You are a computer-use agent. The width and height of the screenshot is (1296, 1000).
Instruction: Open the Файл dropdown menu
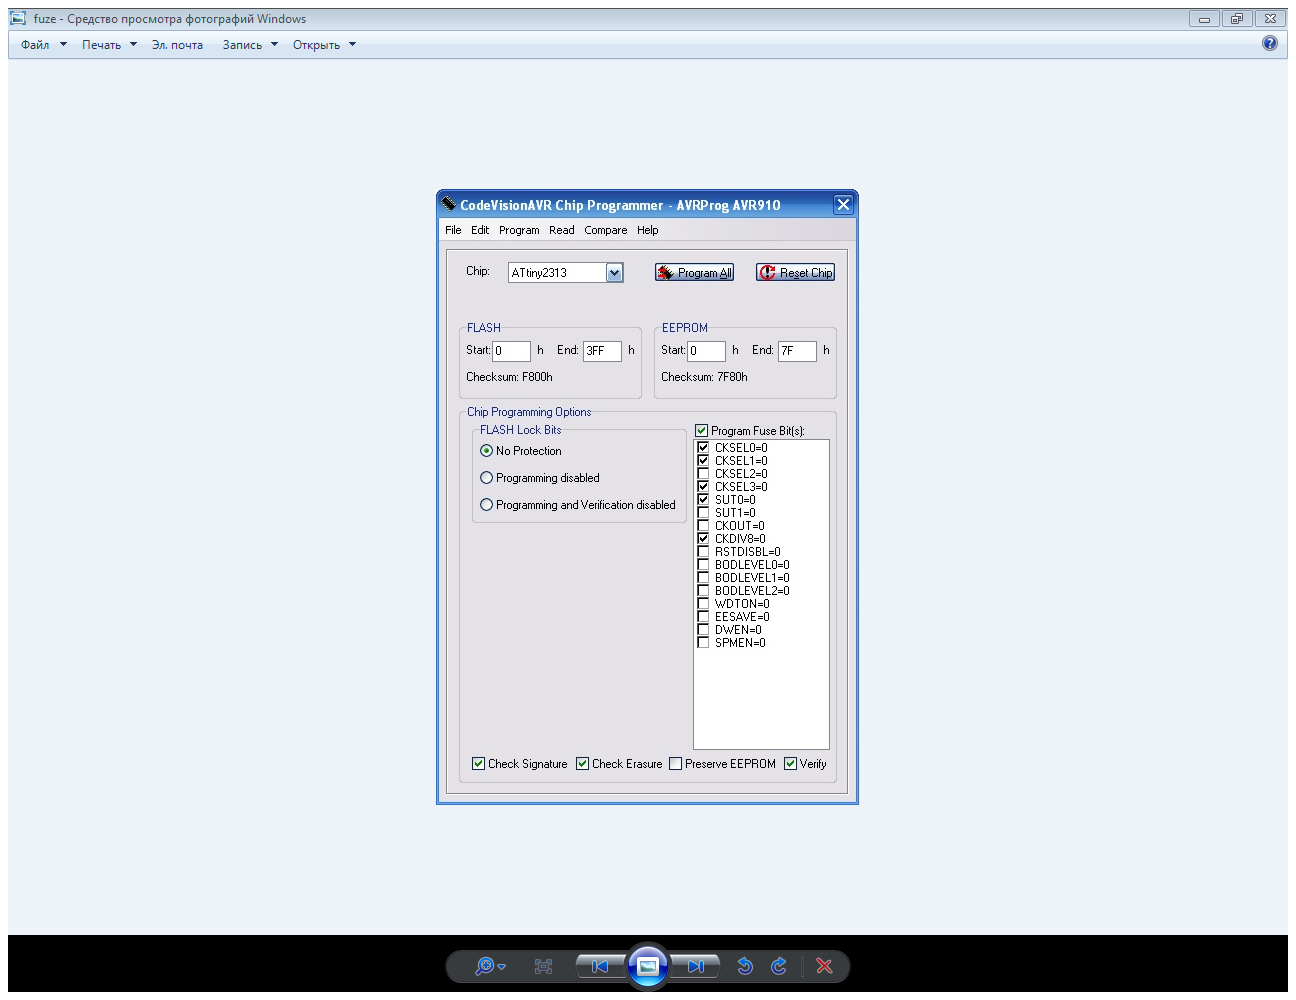point(43,45)
